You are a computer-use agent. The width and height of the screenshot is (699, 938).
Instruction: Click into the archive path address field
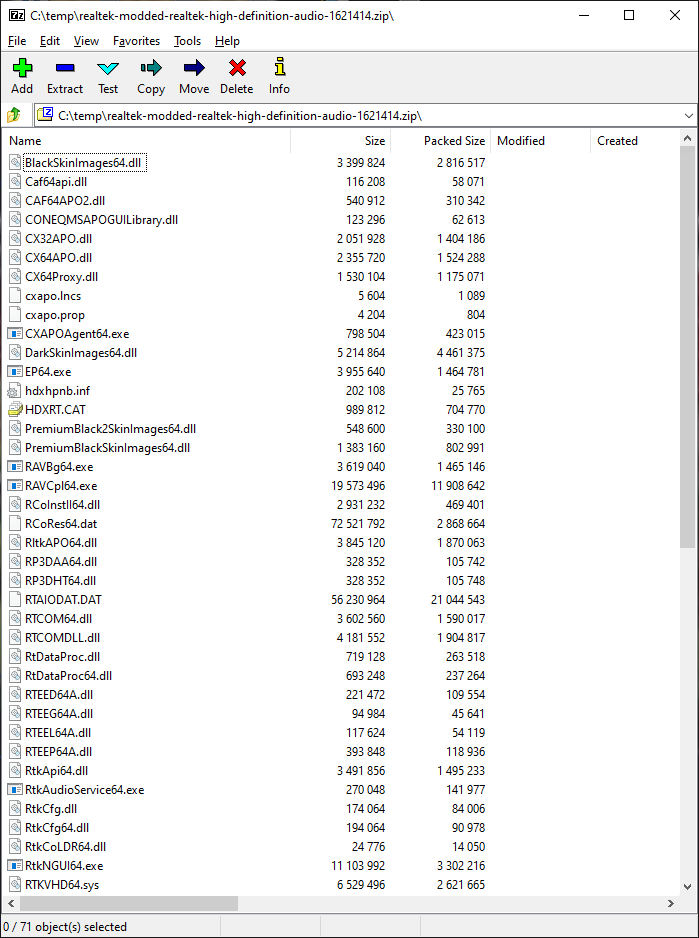click(x=350, y=115)
